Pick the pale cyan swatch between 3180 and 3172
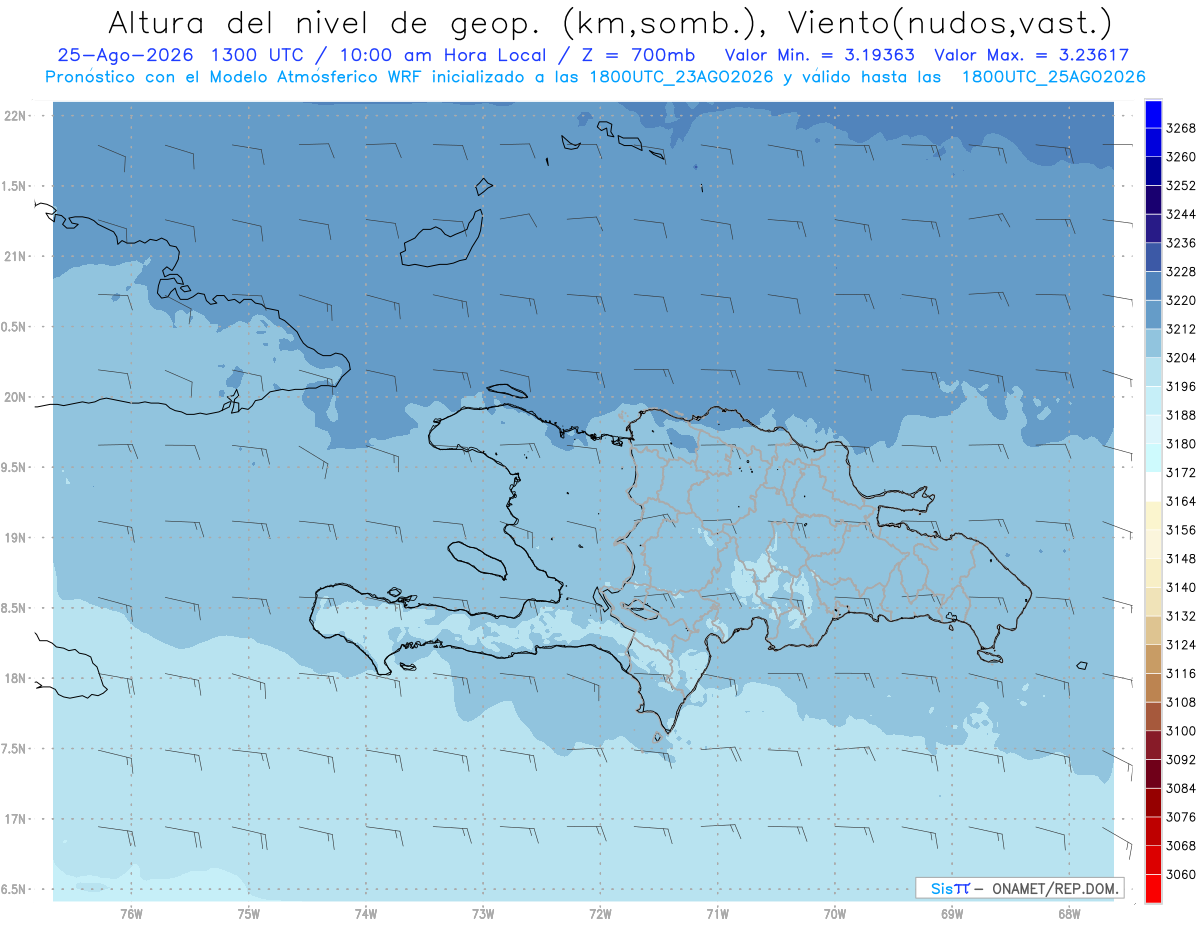This screenshot has height=927, width=1200. coord(1152,458)
